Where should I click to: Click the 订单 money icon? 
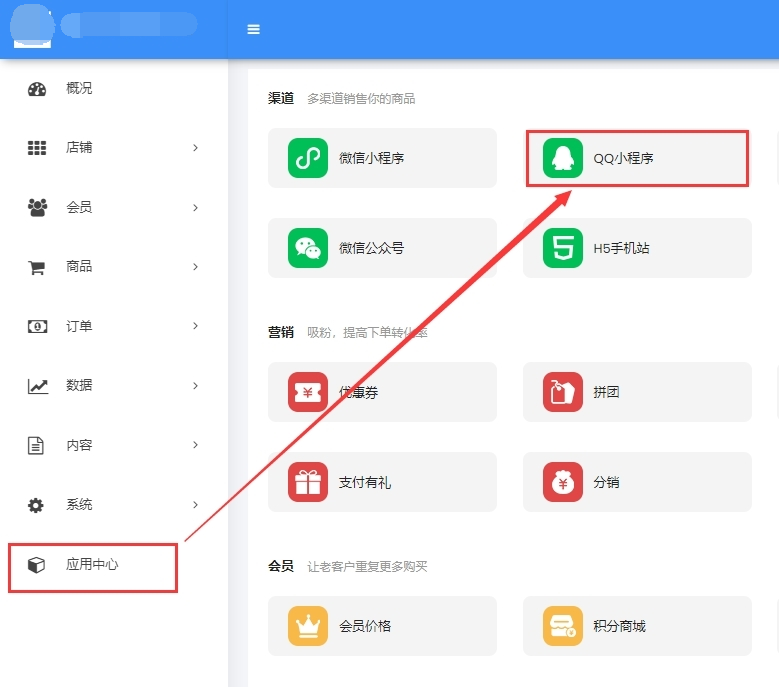[37, 326]
